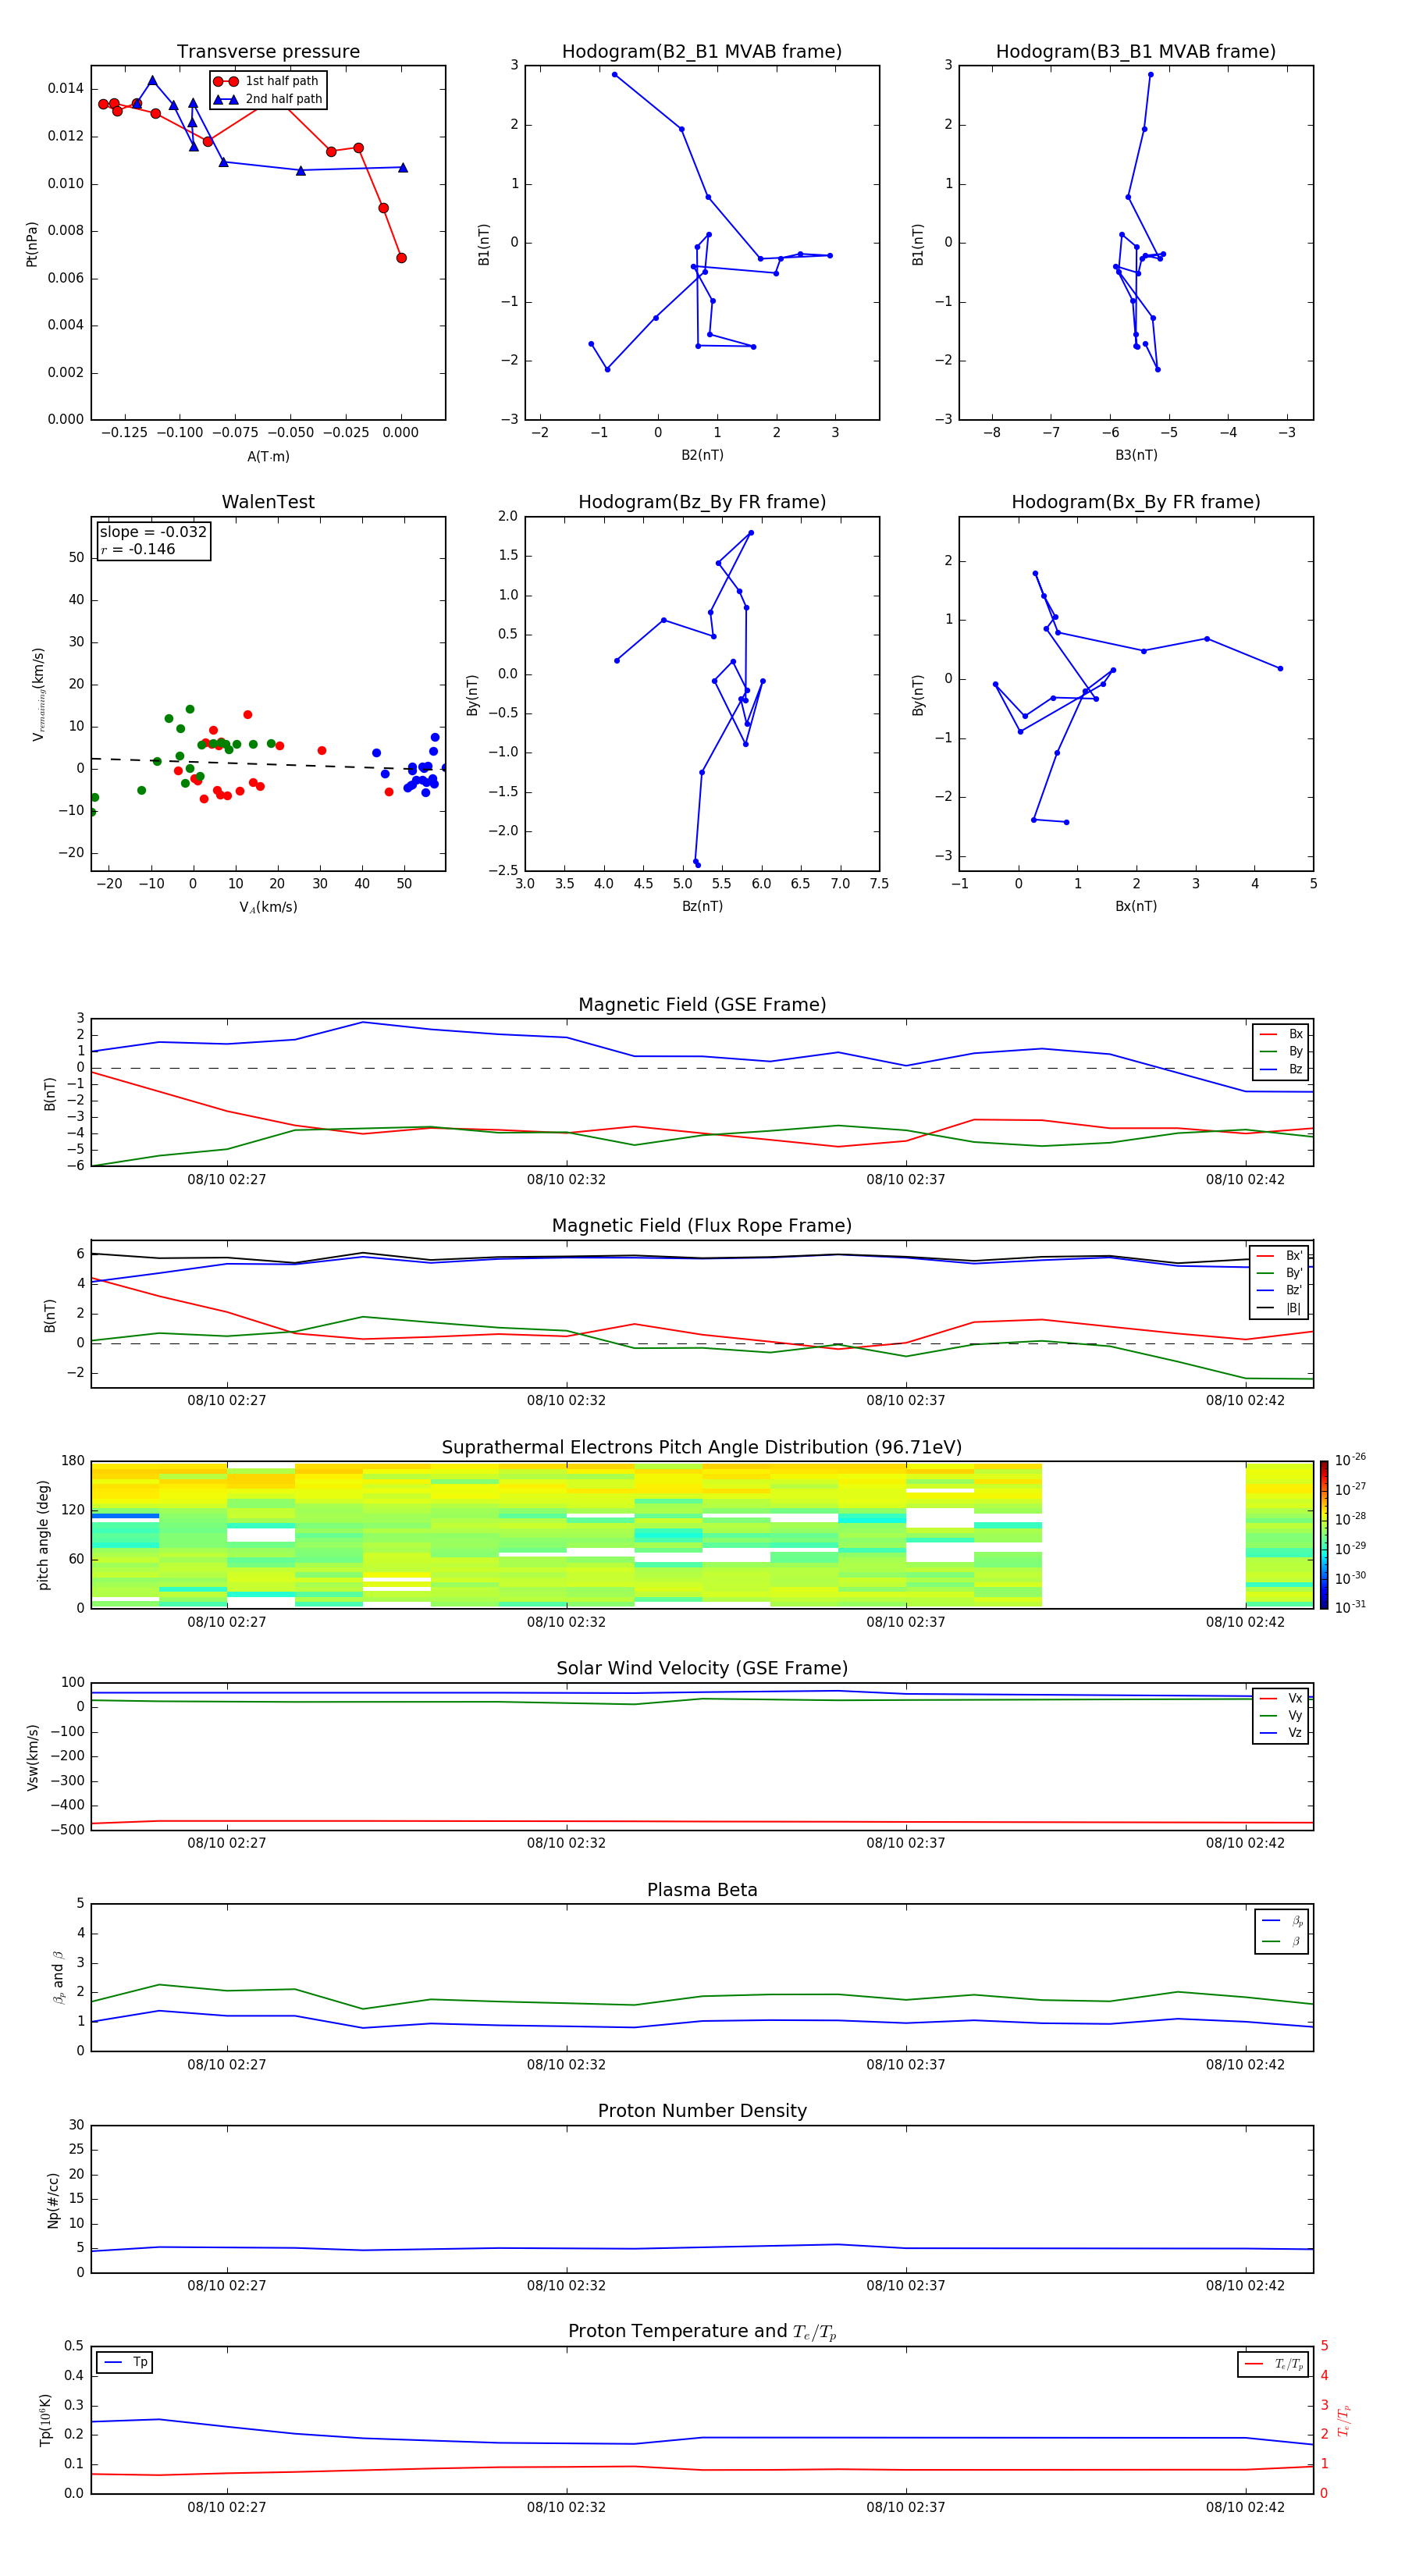Click the pitch angle color scale bar

point(1324,1535)
